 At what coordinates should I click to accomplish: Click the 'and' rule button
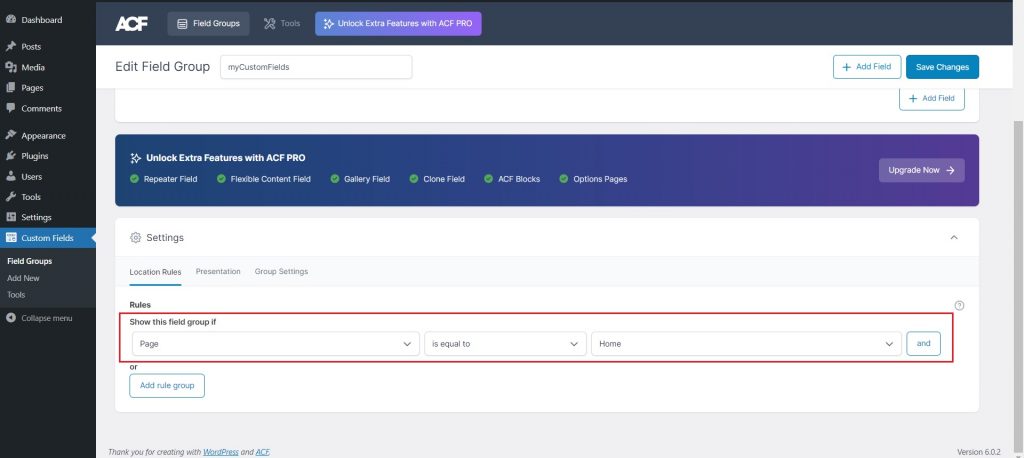(x=923, y=344)
